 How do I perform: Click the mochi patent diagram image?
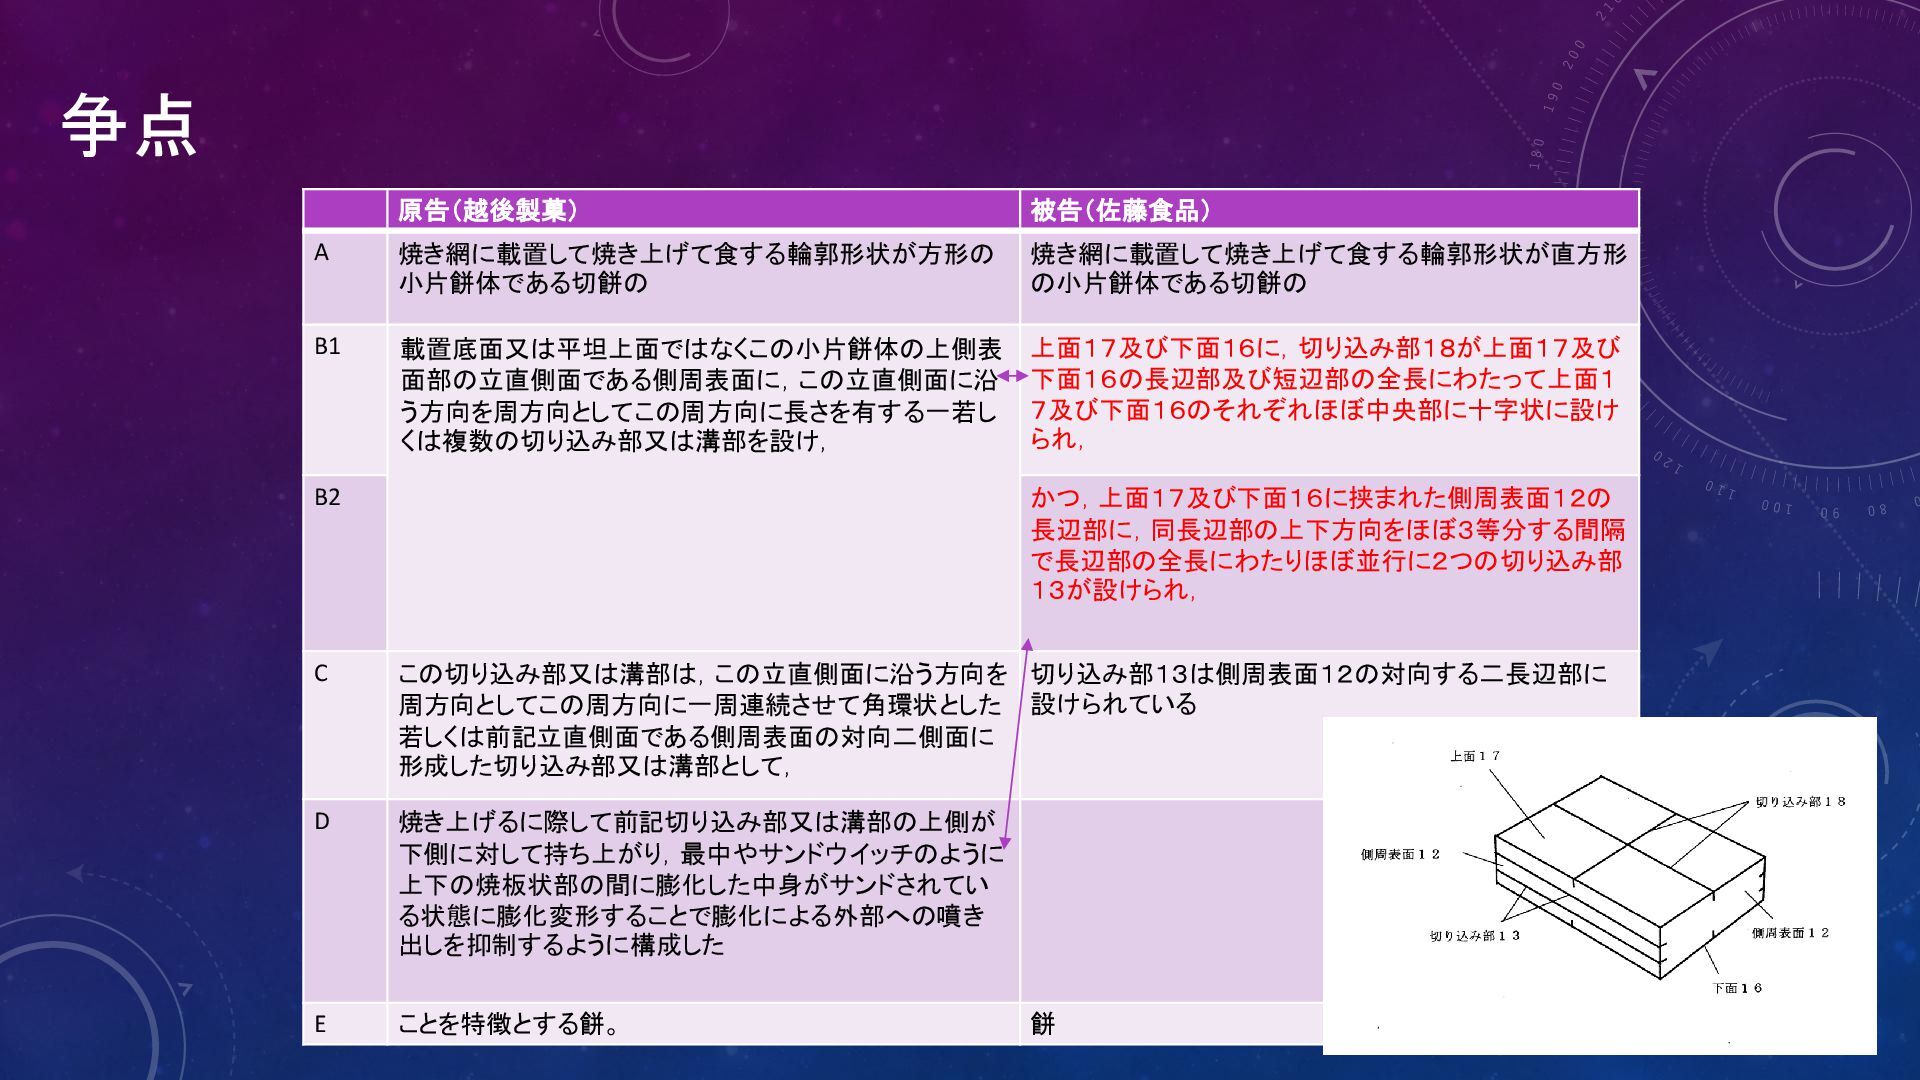1598,885
